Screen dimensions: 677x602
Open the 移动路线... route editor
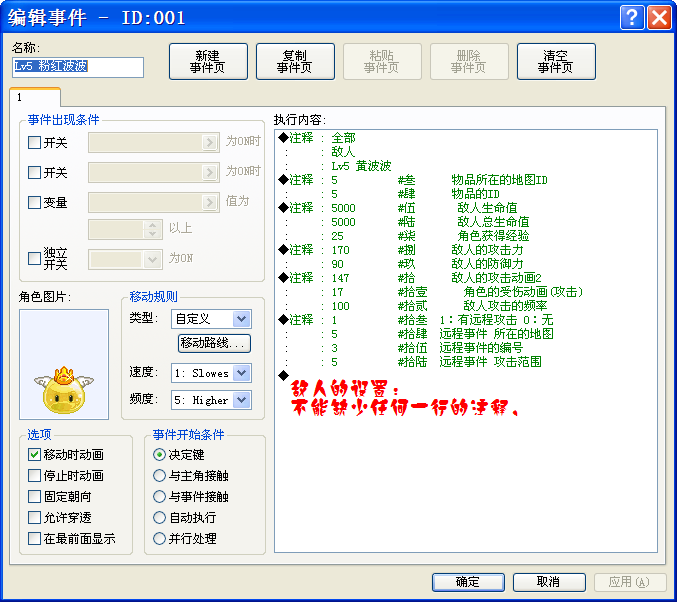click(x=215, y=343)
